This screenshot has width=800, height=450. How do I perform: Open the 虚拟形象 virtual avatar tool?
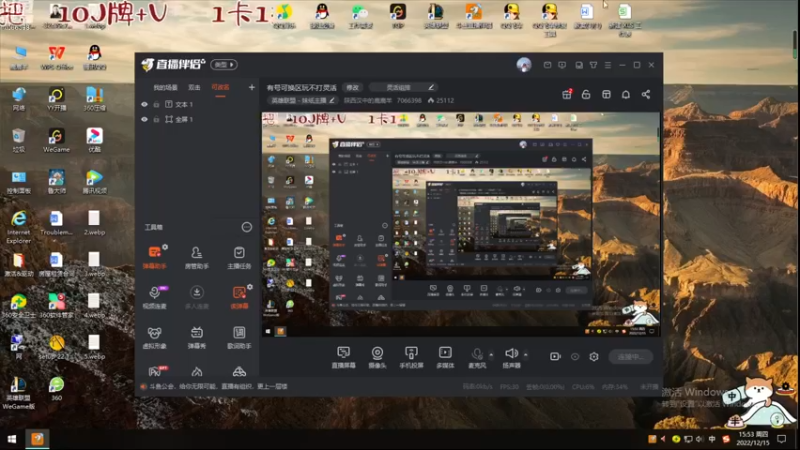[155, 337]
